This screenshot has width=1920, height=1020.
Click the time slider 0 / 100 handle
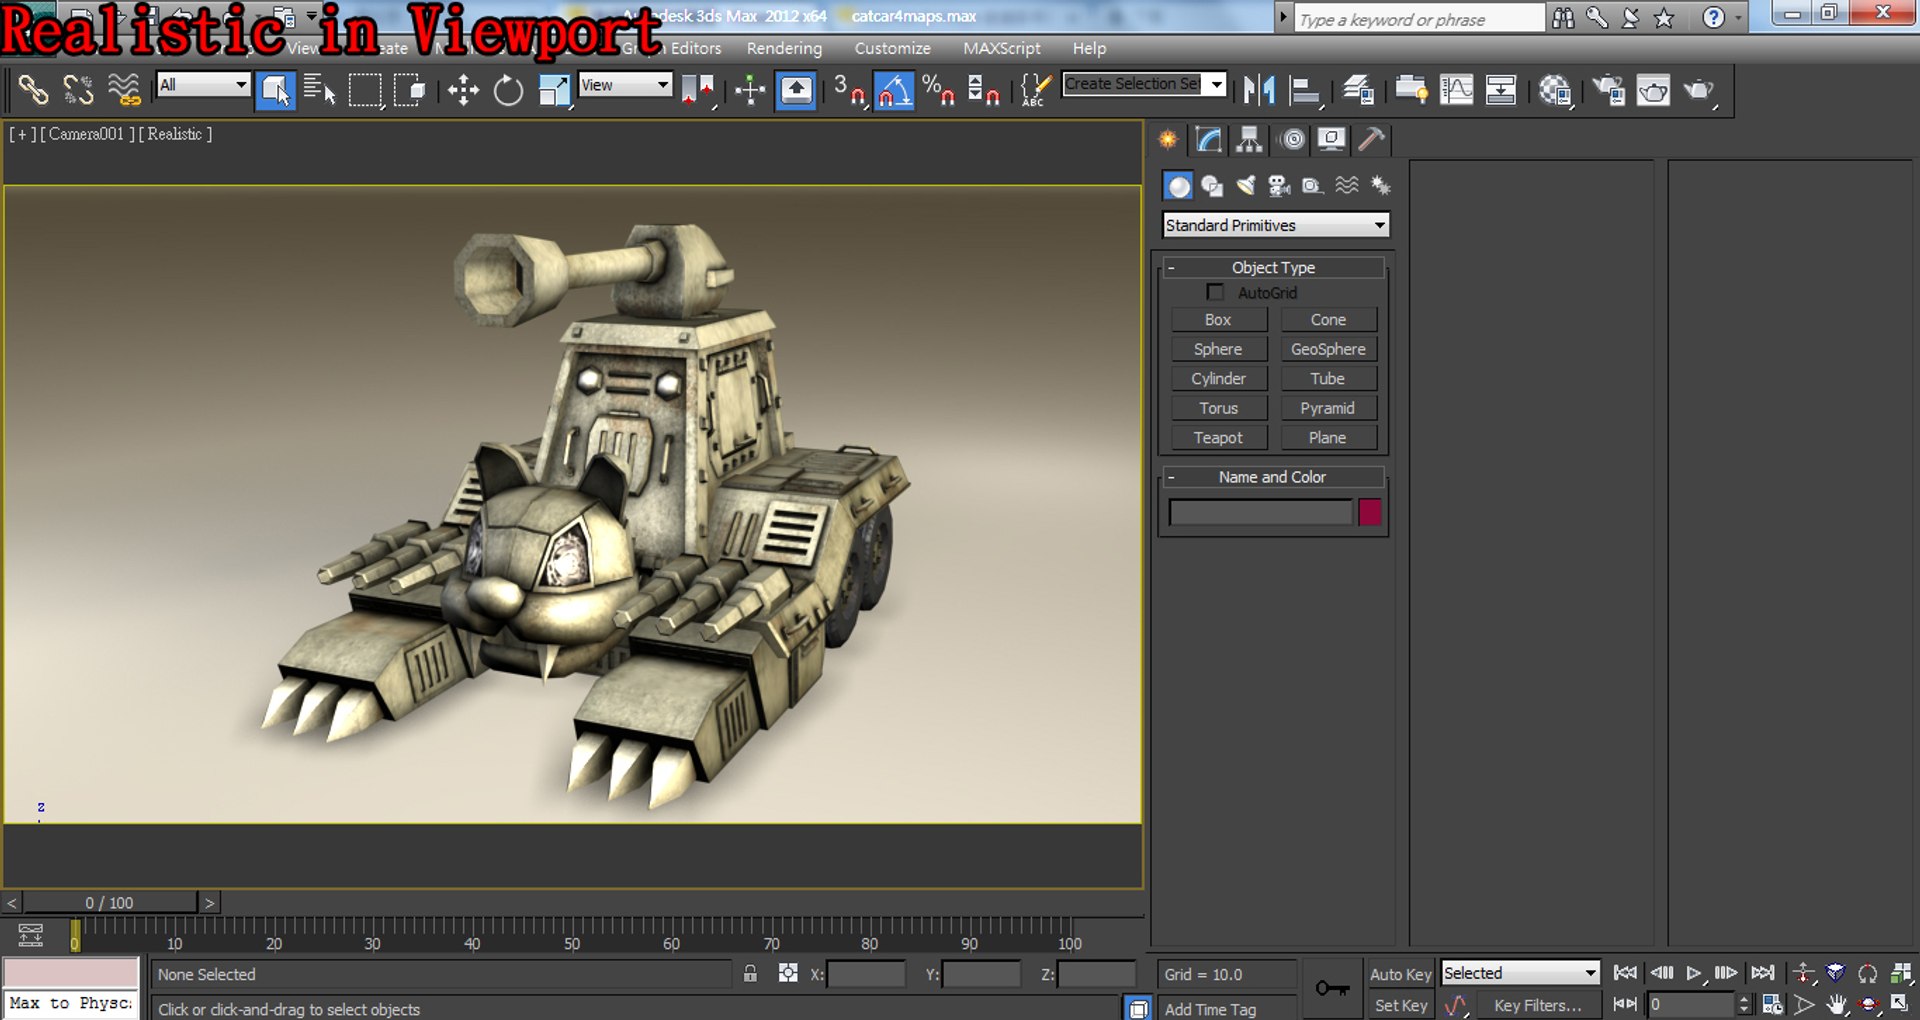point(110,902)
